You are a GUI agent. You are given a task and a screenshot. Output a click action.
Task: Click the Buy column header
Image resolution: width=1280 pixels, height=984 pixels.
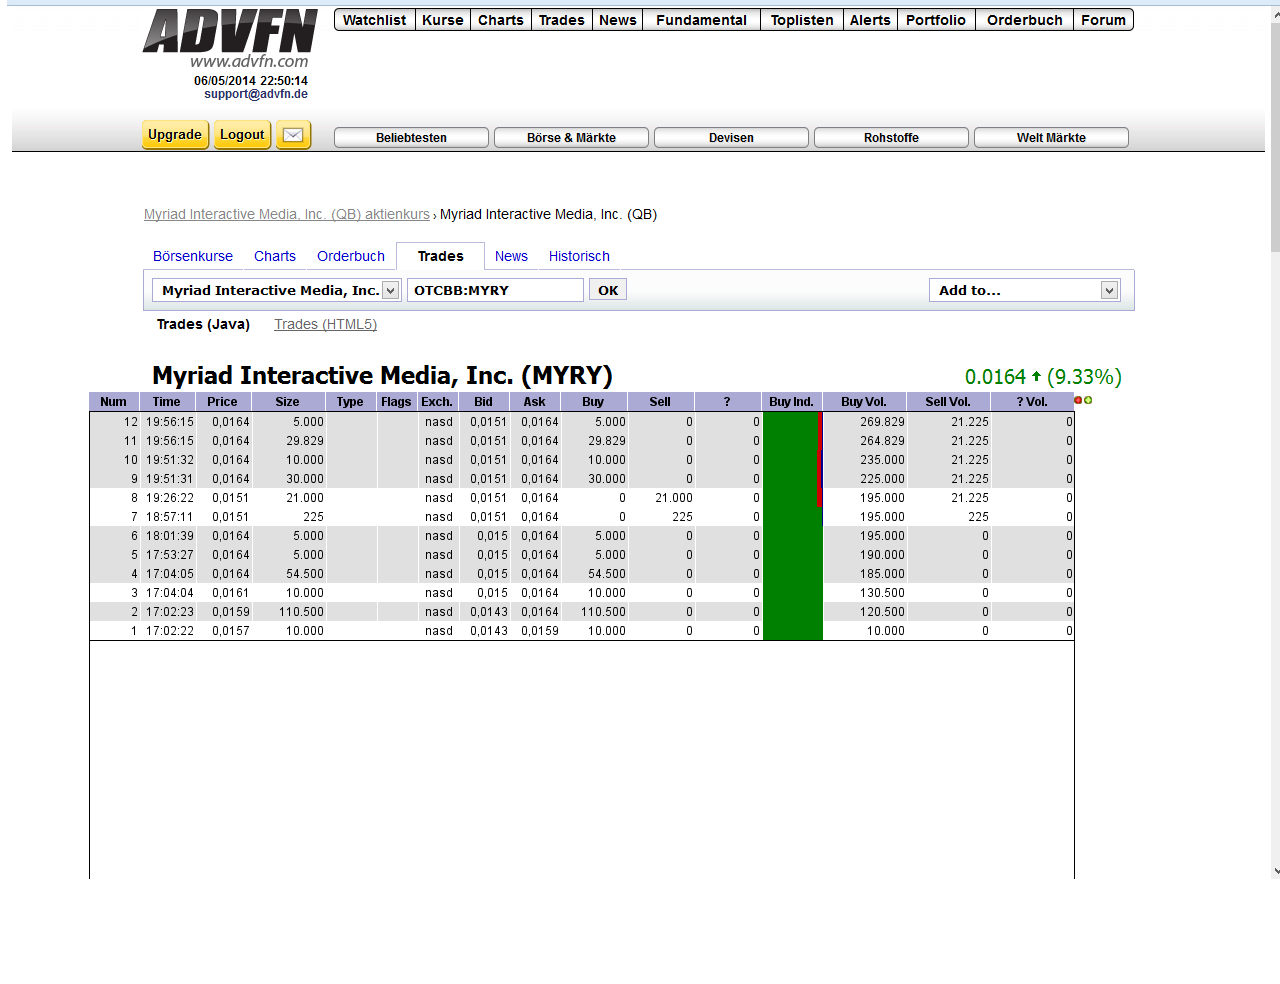pyautogui.click(x=593, y=402)
